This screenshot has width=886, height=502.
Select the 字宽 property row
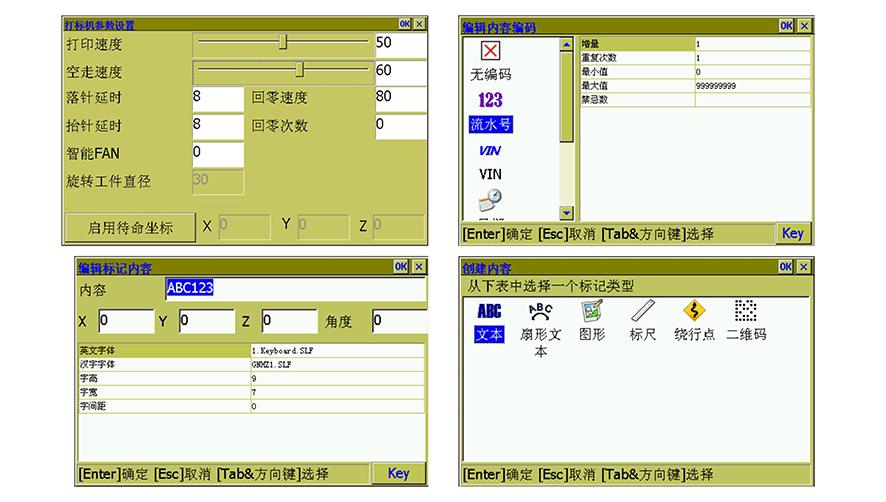[251, 392]
